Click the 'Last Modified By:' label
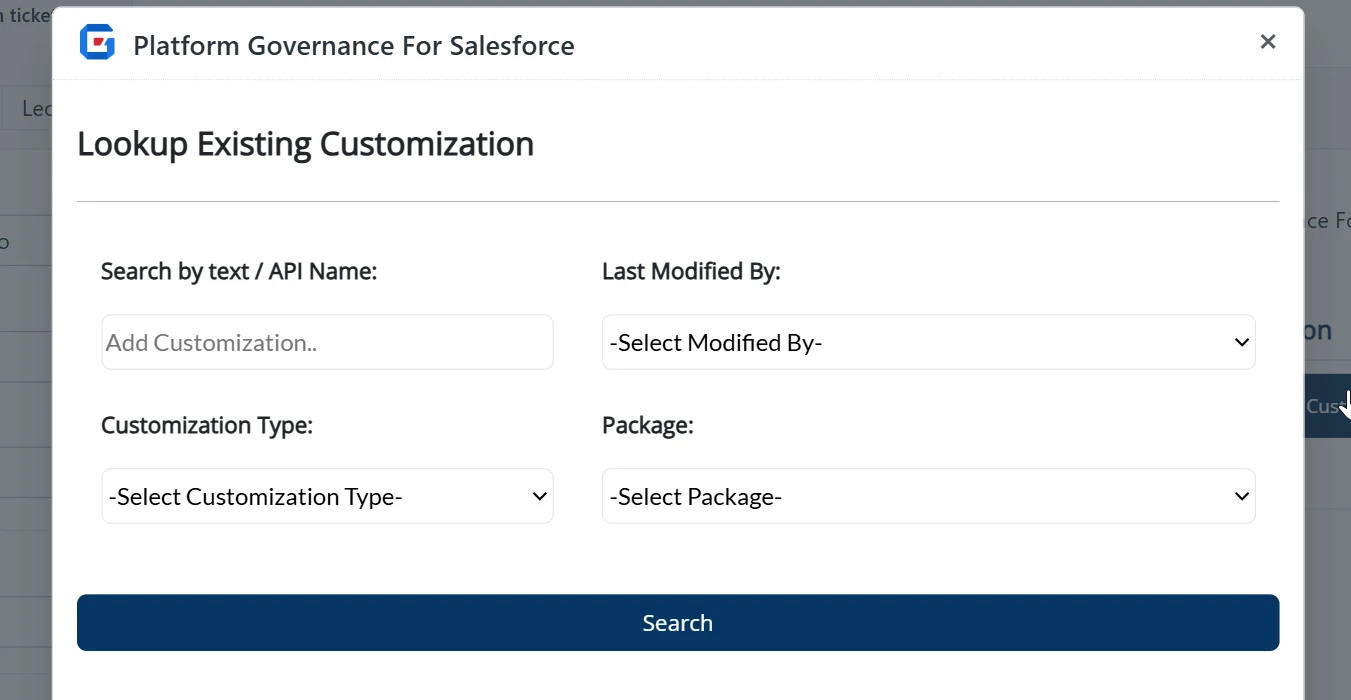Image resolution: width=1351 pixels, height=700 pixels. pyautogui.click(x=690, y=271)
